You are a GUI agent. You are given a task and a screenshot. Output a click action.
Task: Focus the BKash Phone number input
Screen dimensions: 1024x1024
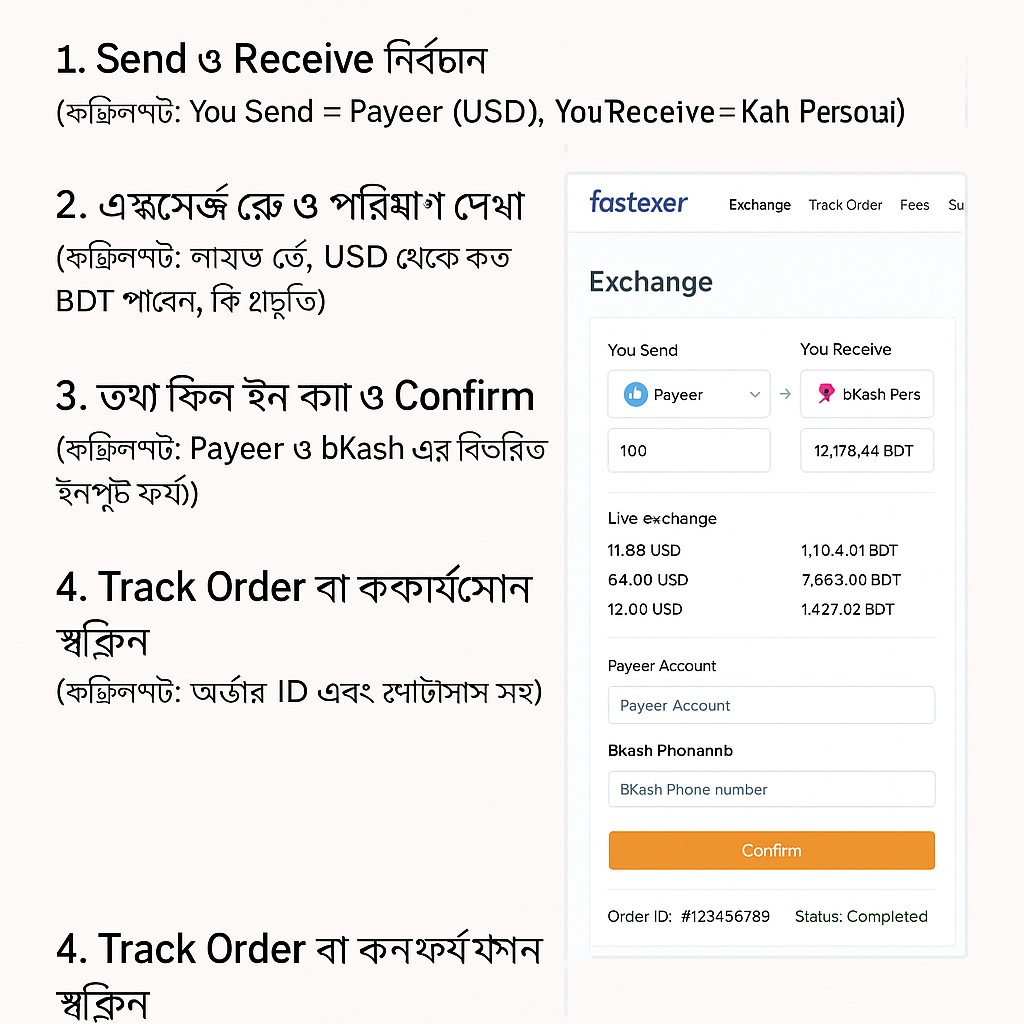(771, 790)
